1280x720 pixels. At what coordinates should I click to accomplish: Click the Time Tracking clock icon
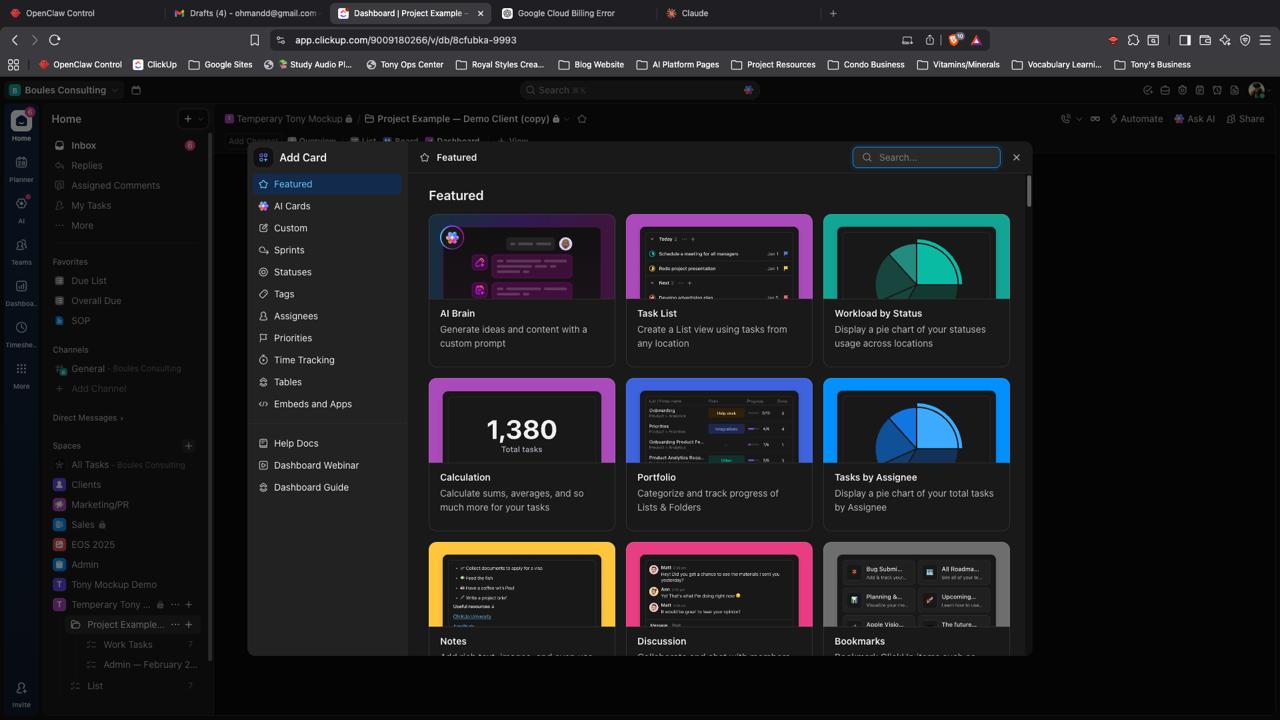click(x=263, y=360)
